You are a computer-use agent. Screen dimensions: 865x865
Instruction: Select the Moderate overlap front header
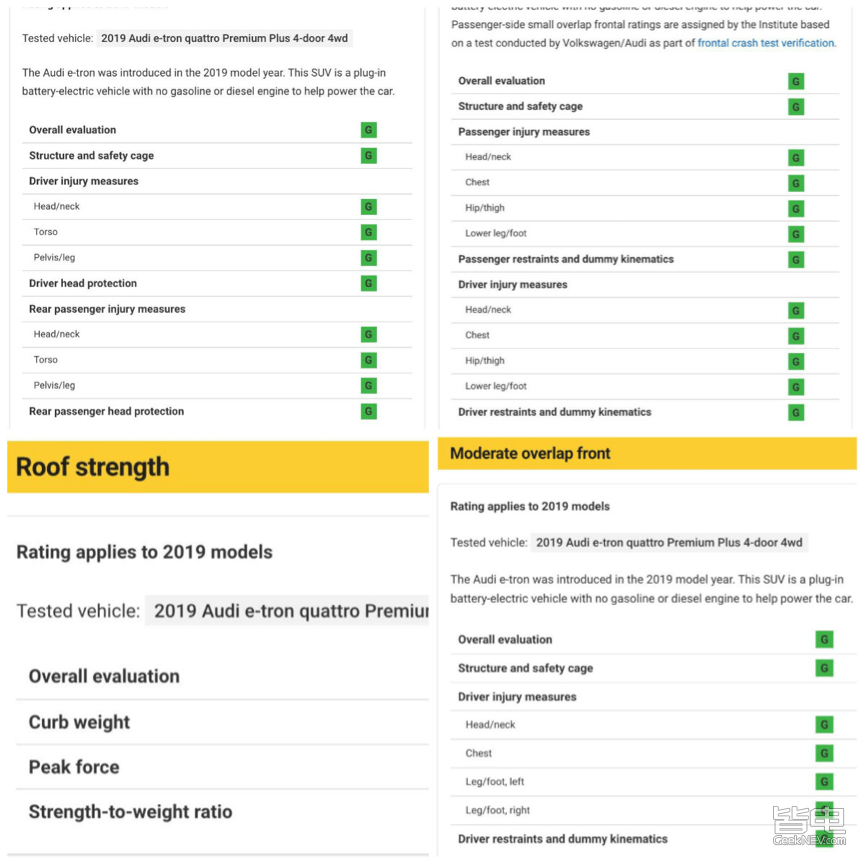coord(647,453)
